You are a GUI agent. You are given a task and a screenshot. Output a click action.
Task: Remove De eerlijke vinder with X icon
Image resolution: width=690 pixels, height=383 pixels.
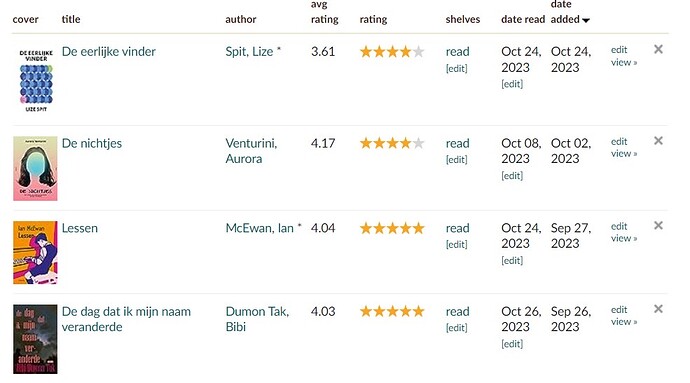pos(658,49)
